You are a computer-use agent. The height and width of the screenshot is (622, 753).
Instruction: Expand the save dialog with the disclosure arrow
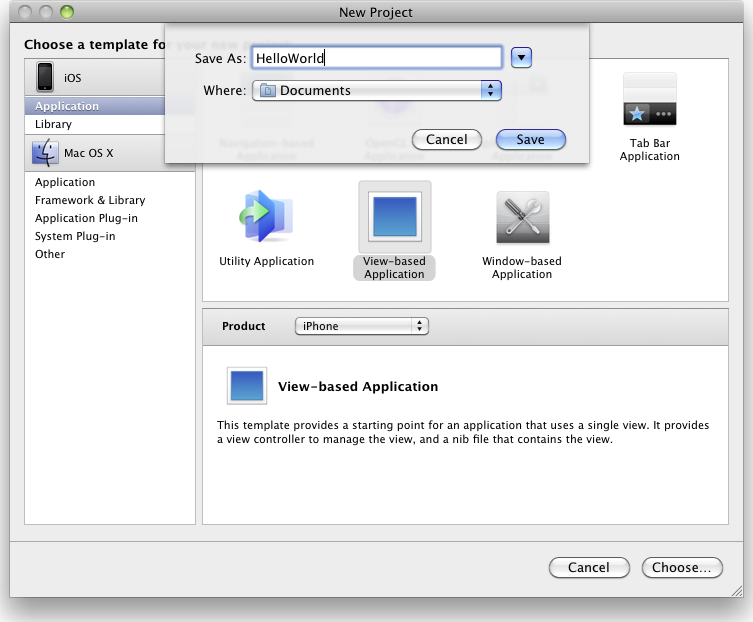(521, 58)
